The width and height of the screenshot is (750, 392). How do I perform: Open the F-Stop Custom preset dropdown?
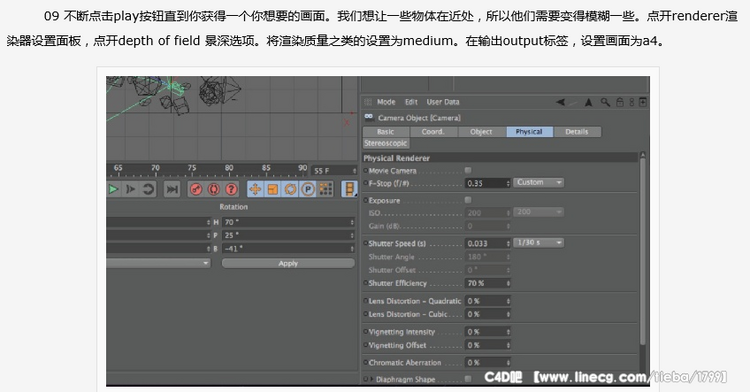pyautogui.click(x=538, y=183)
